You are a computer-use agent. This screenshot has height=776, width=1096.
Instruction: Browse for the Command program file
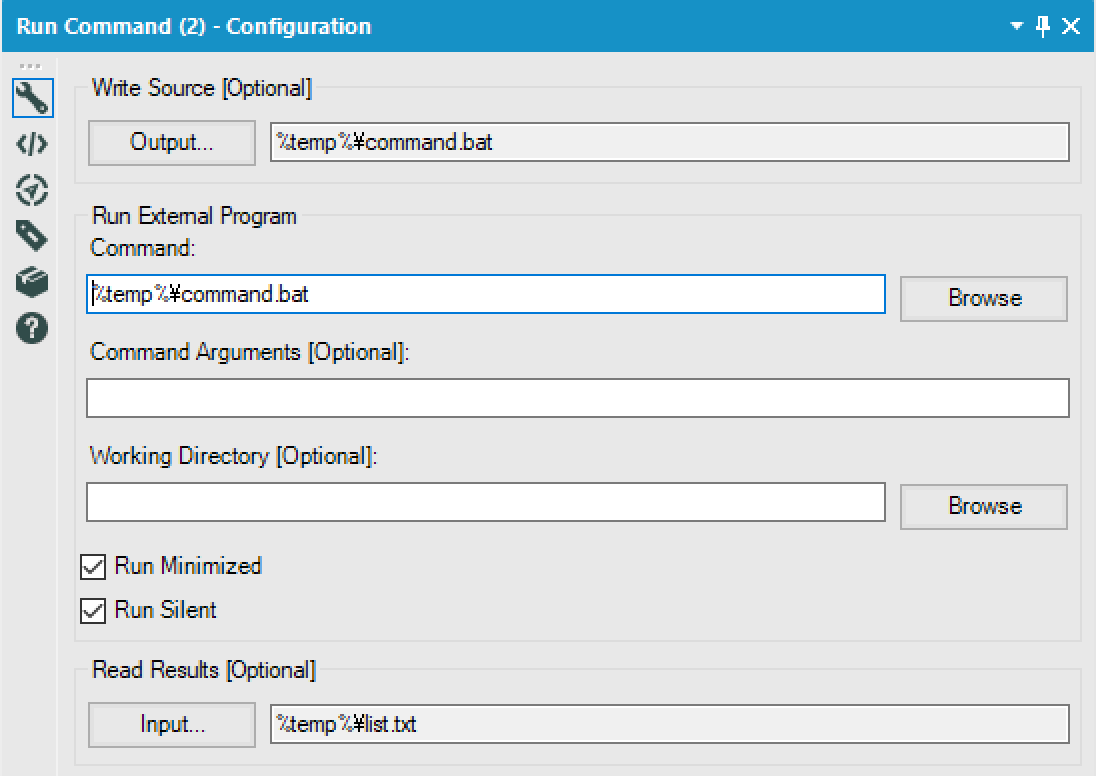[984, 298]
